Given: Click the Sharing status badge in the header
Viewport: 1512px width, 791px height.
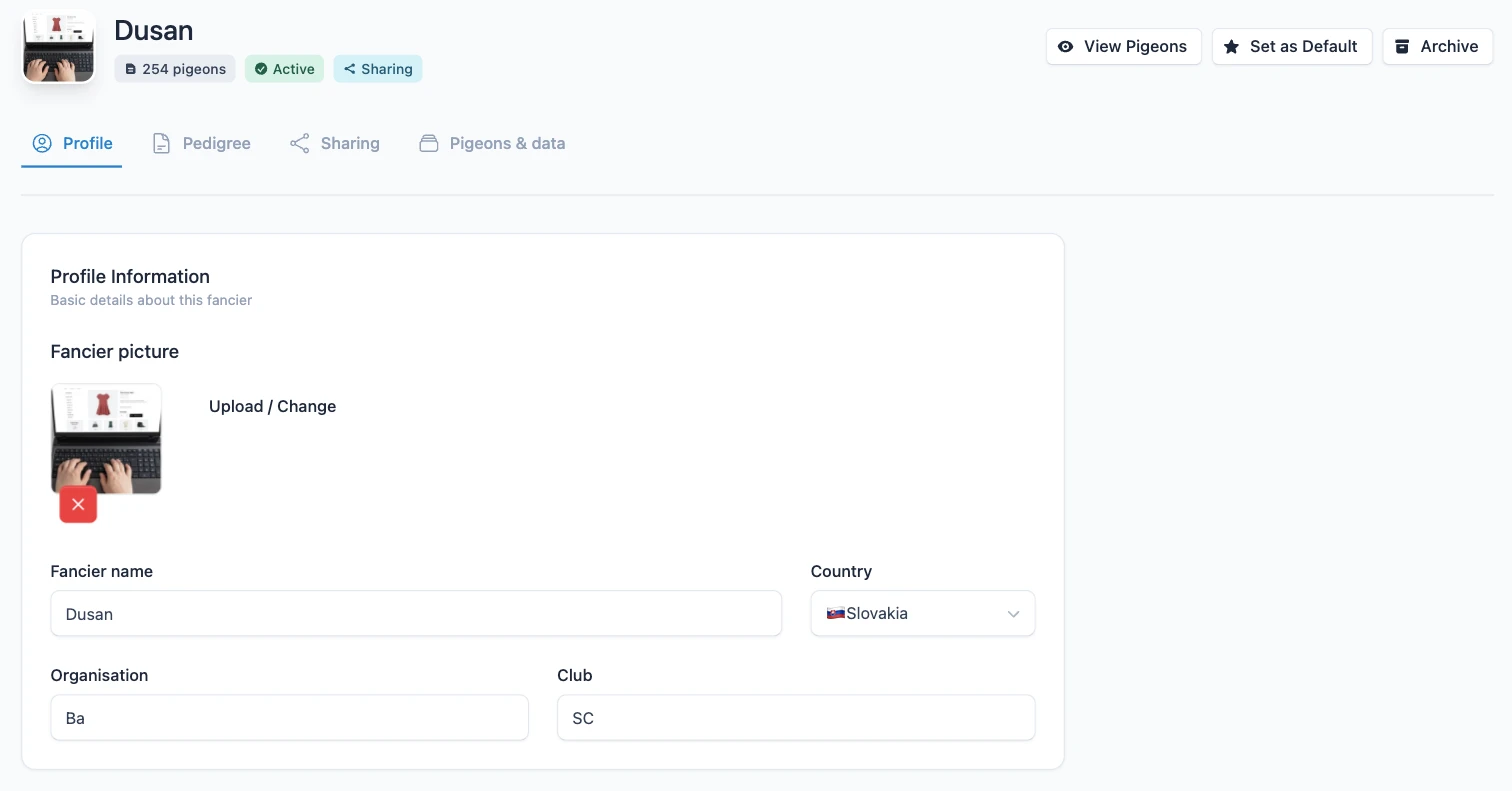Looking at the screenshot, I should pyautogui.click(x=378, y=69).
